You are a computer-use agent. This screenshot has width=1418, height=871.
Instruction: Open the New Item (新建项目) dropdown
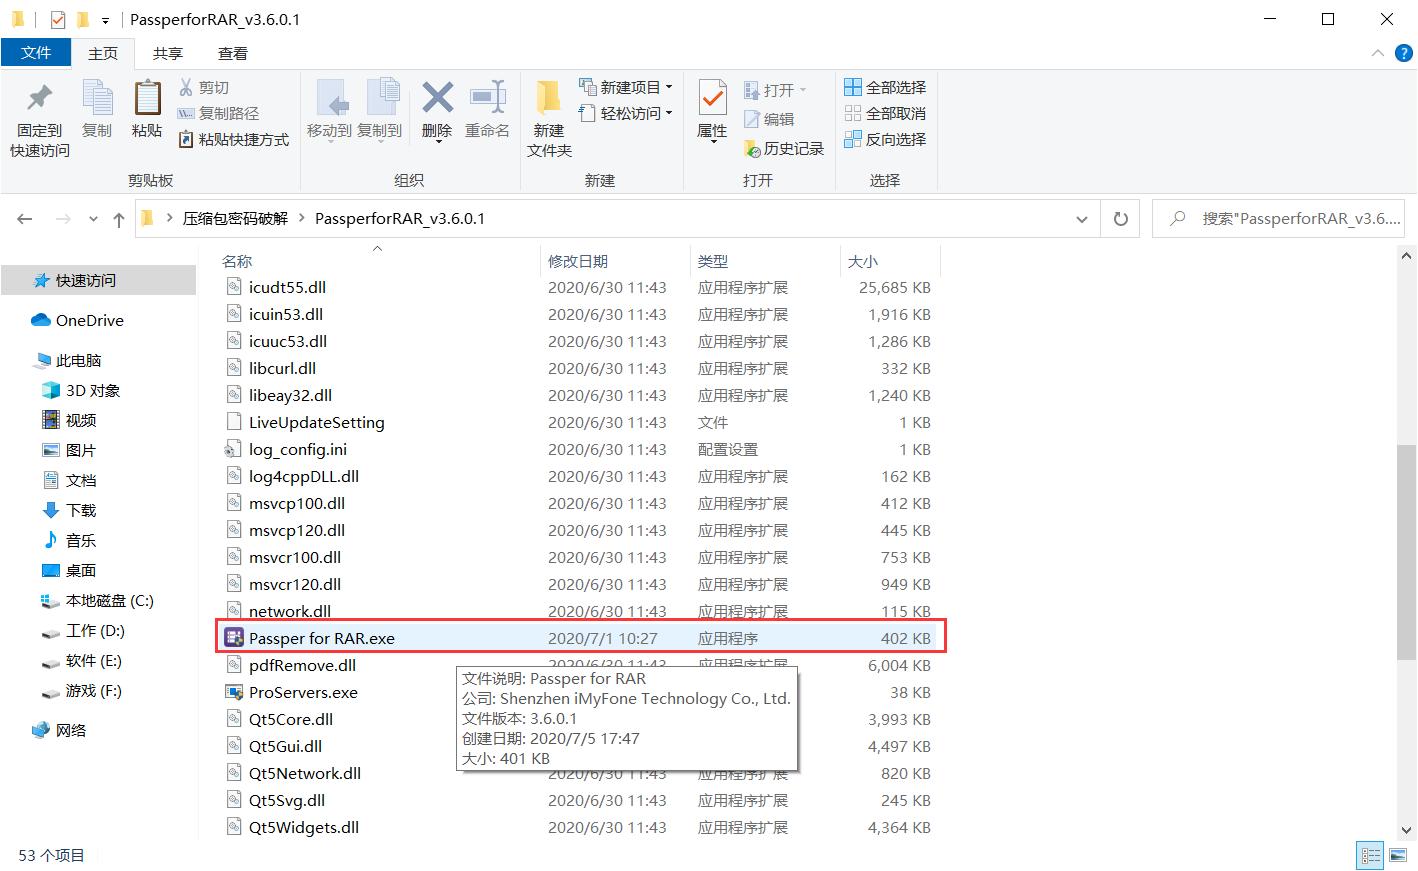(x=626, y=87)
